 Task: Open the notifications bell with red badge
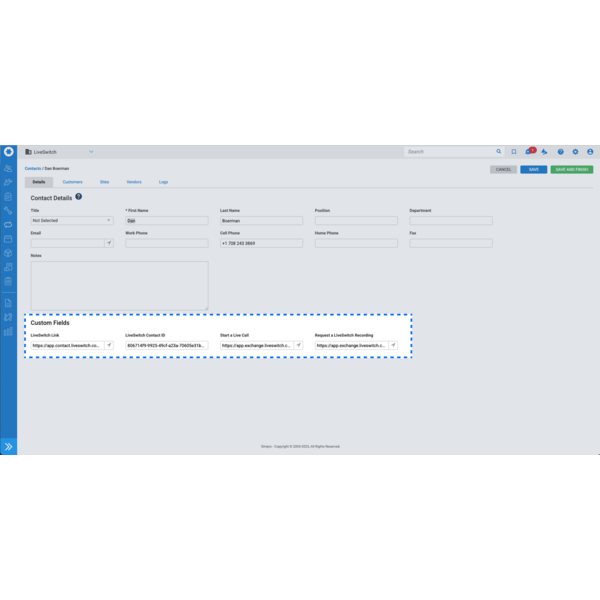tap(530, 151)
